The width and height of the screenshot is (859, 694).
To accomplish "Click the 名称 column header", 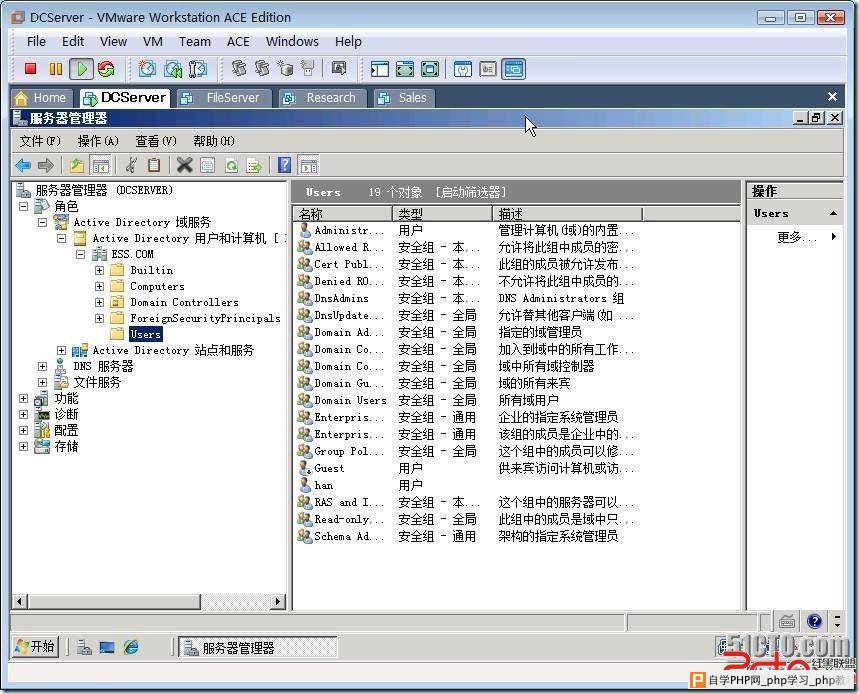I will point(342,214).
